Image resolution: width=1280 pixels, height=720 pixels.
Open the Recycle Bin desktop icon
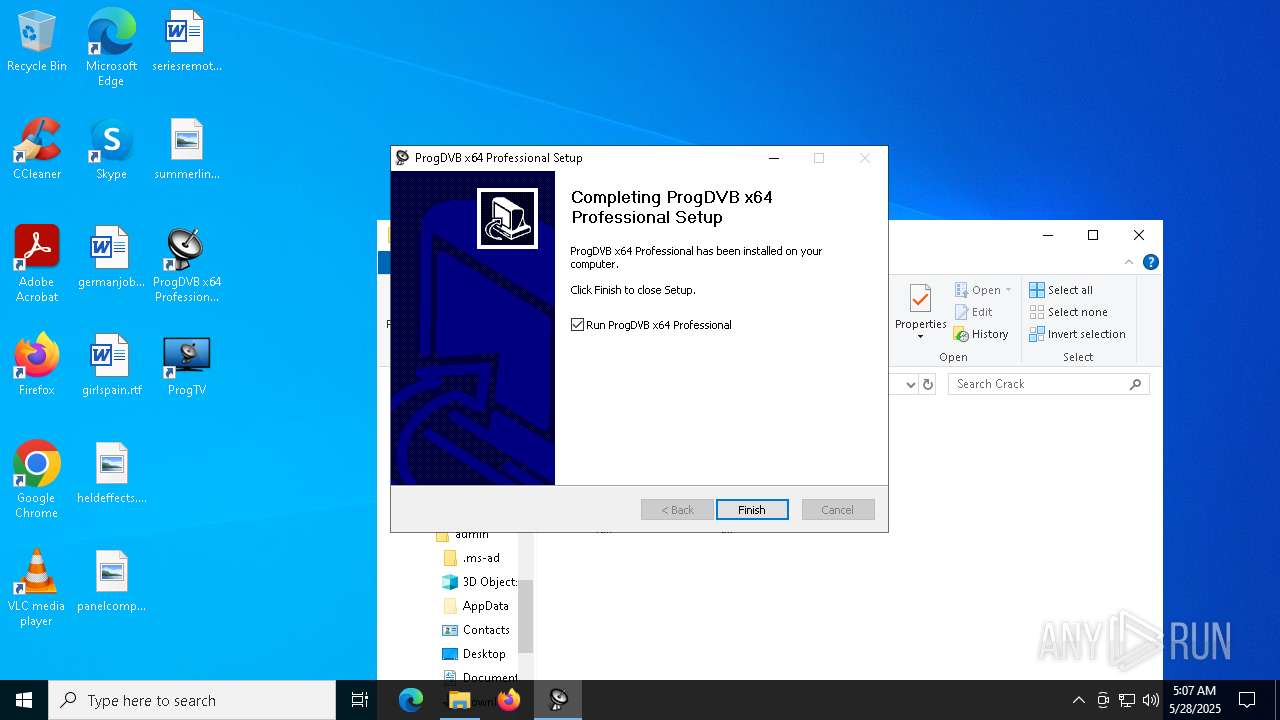click(37, 42)
